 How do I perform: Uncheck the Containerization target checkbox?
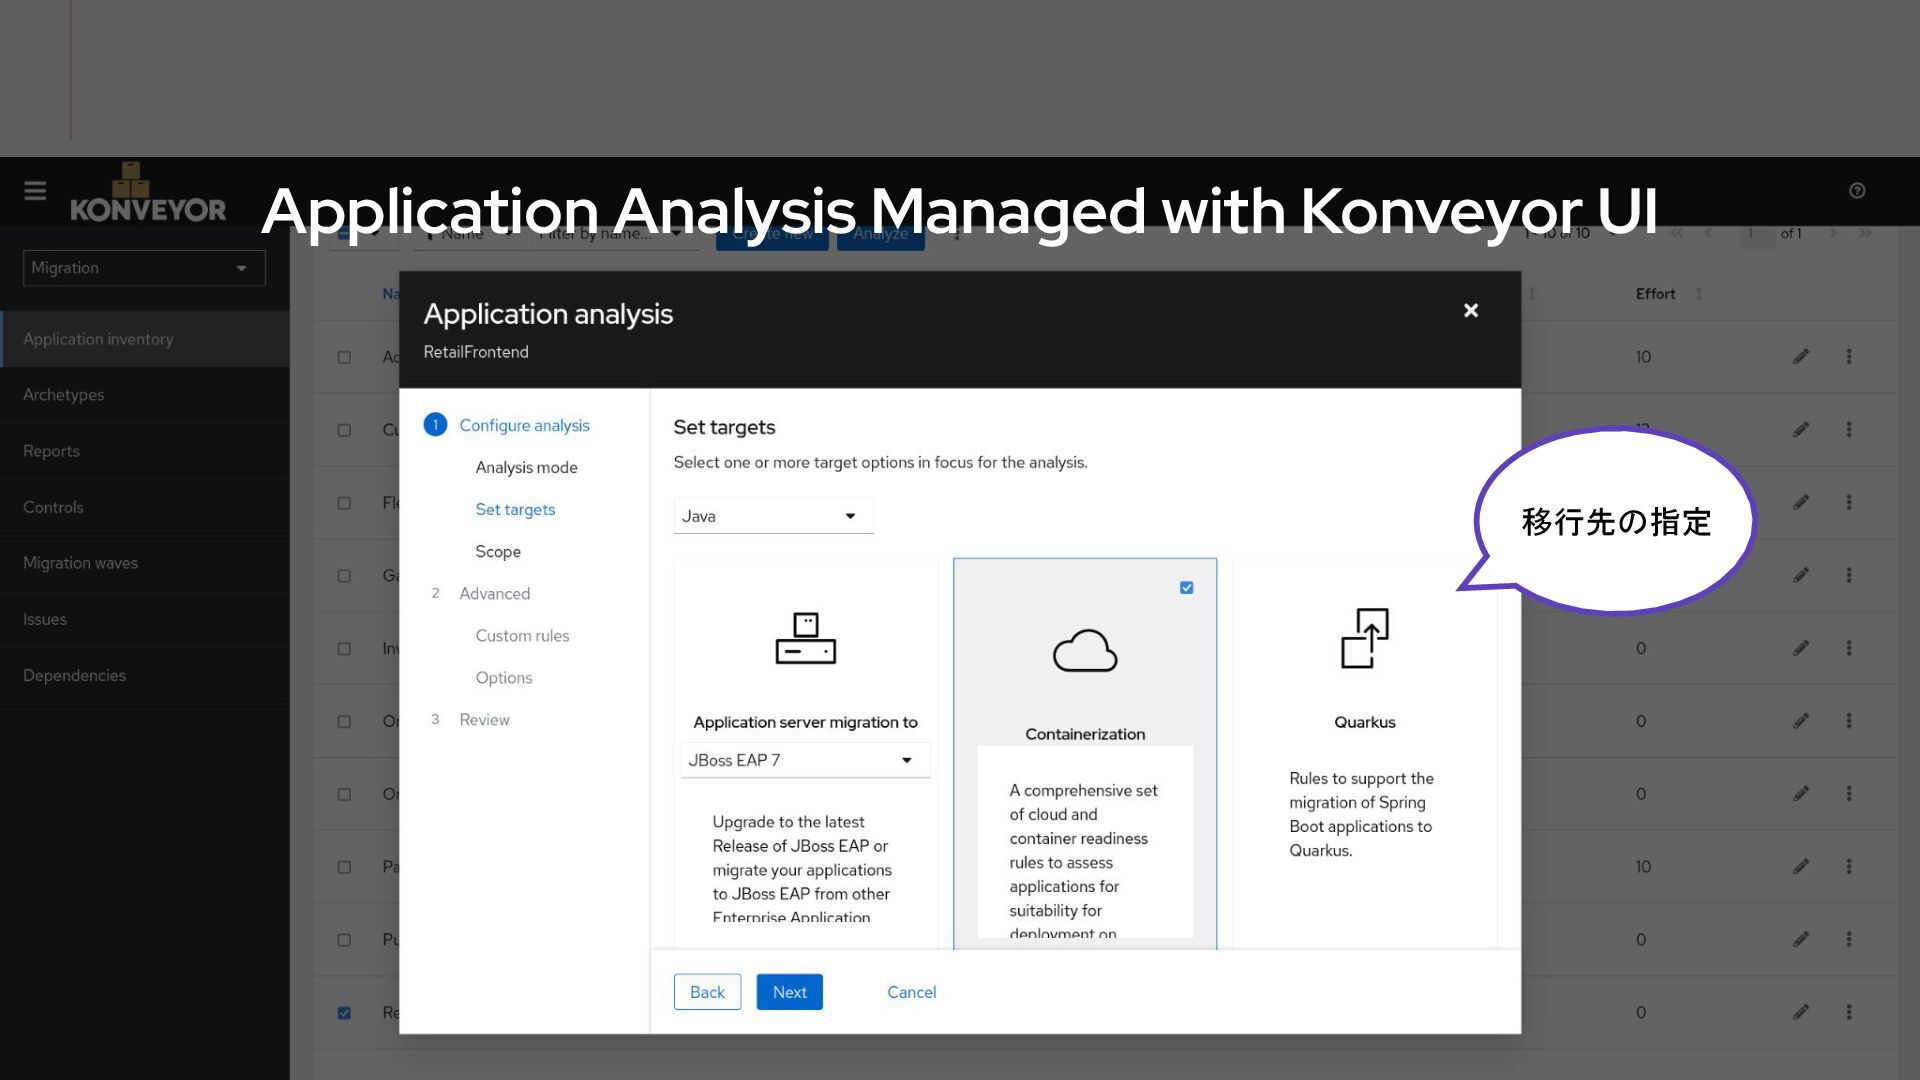pos(1186,588)
